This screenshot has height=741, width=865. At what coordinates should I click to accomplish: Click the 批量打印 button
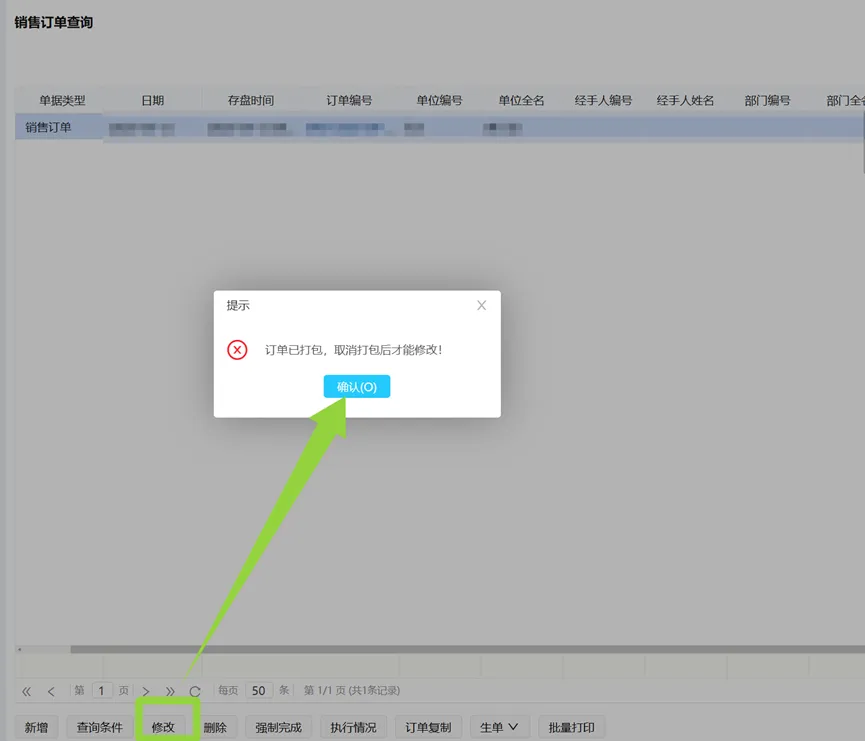(572, 727)
